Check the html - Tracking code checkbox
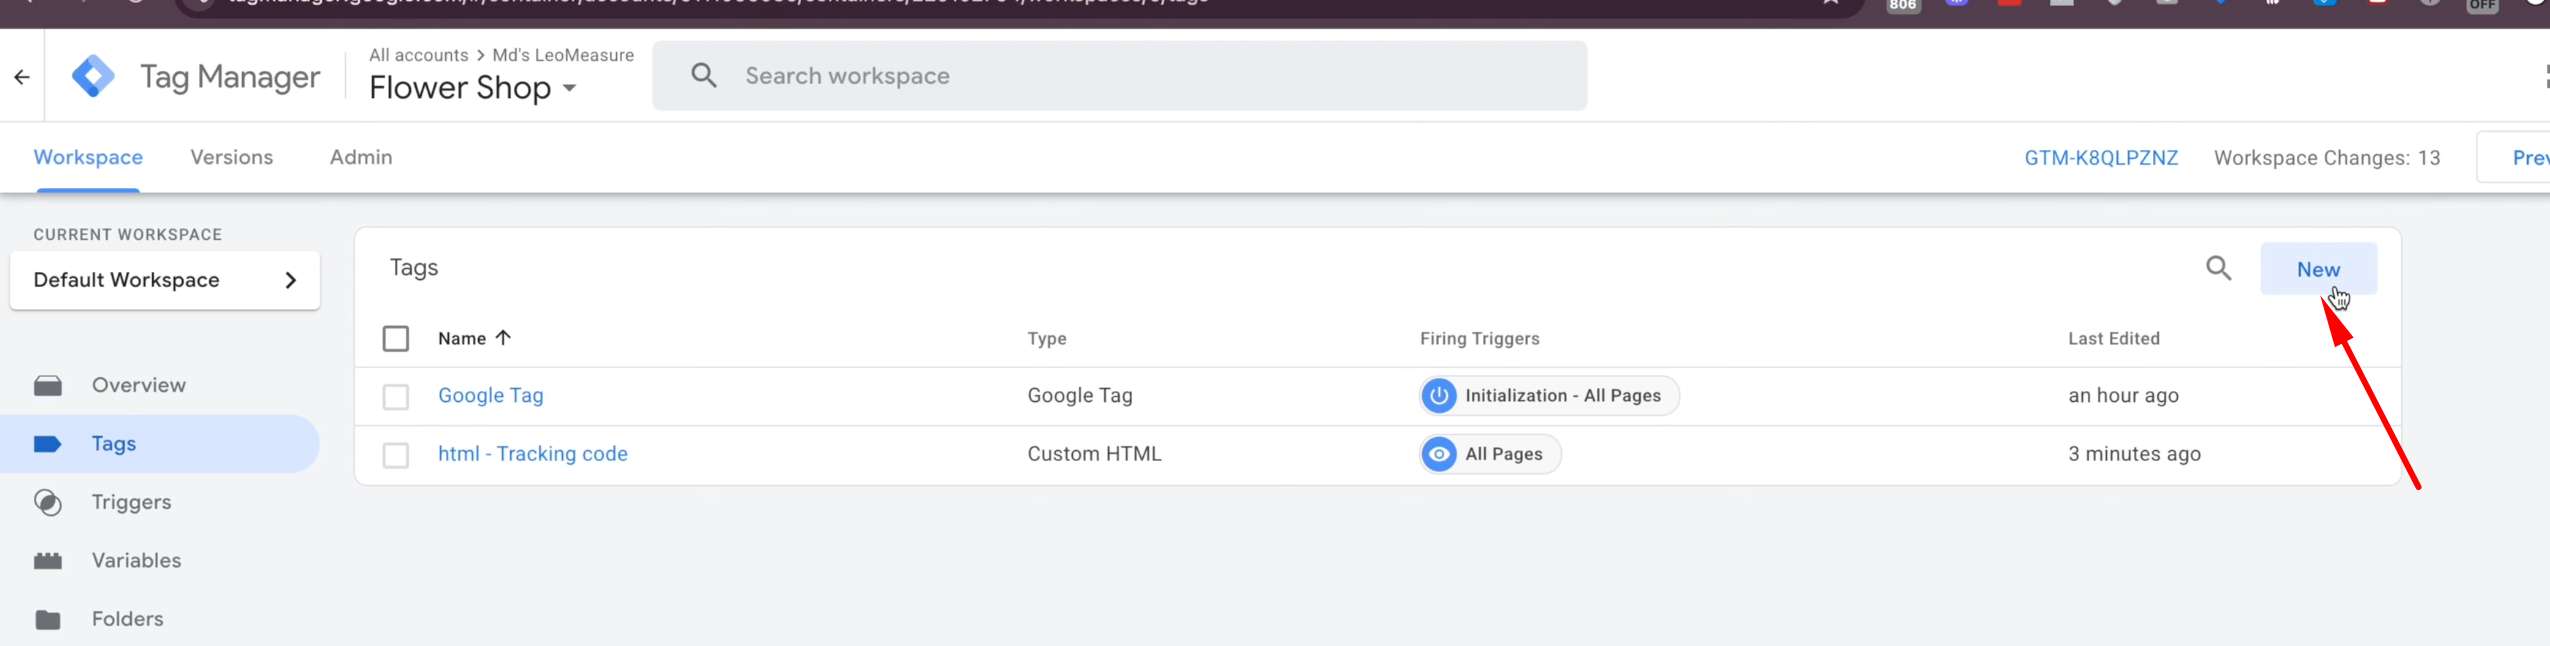2550x646 pixels. point(396,455)
